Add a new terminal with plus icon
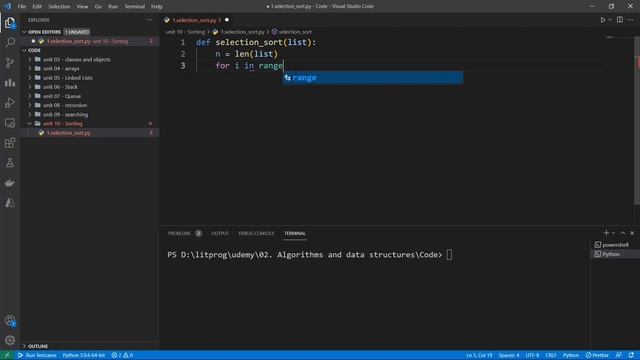640x360 pixels. pyautogui.click(x=606, y=233)
